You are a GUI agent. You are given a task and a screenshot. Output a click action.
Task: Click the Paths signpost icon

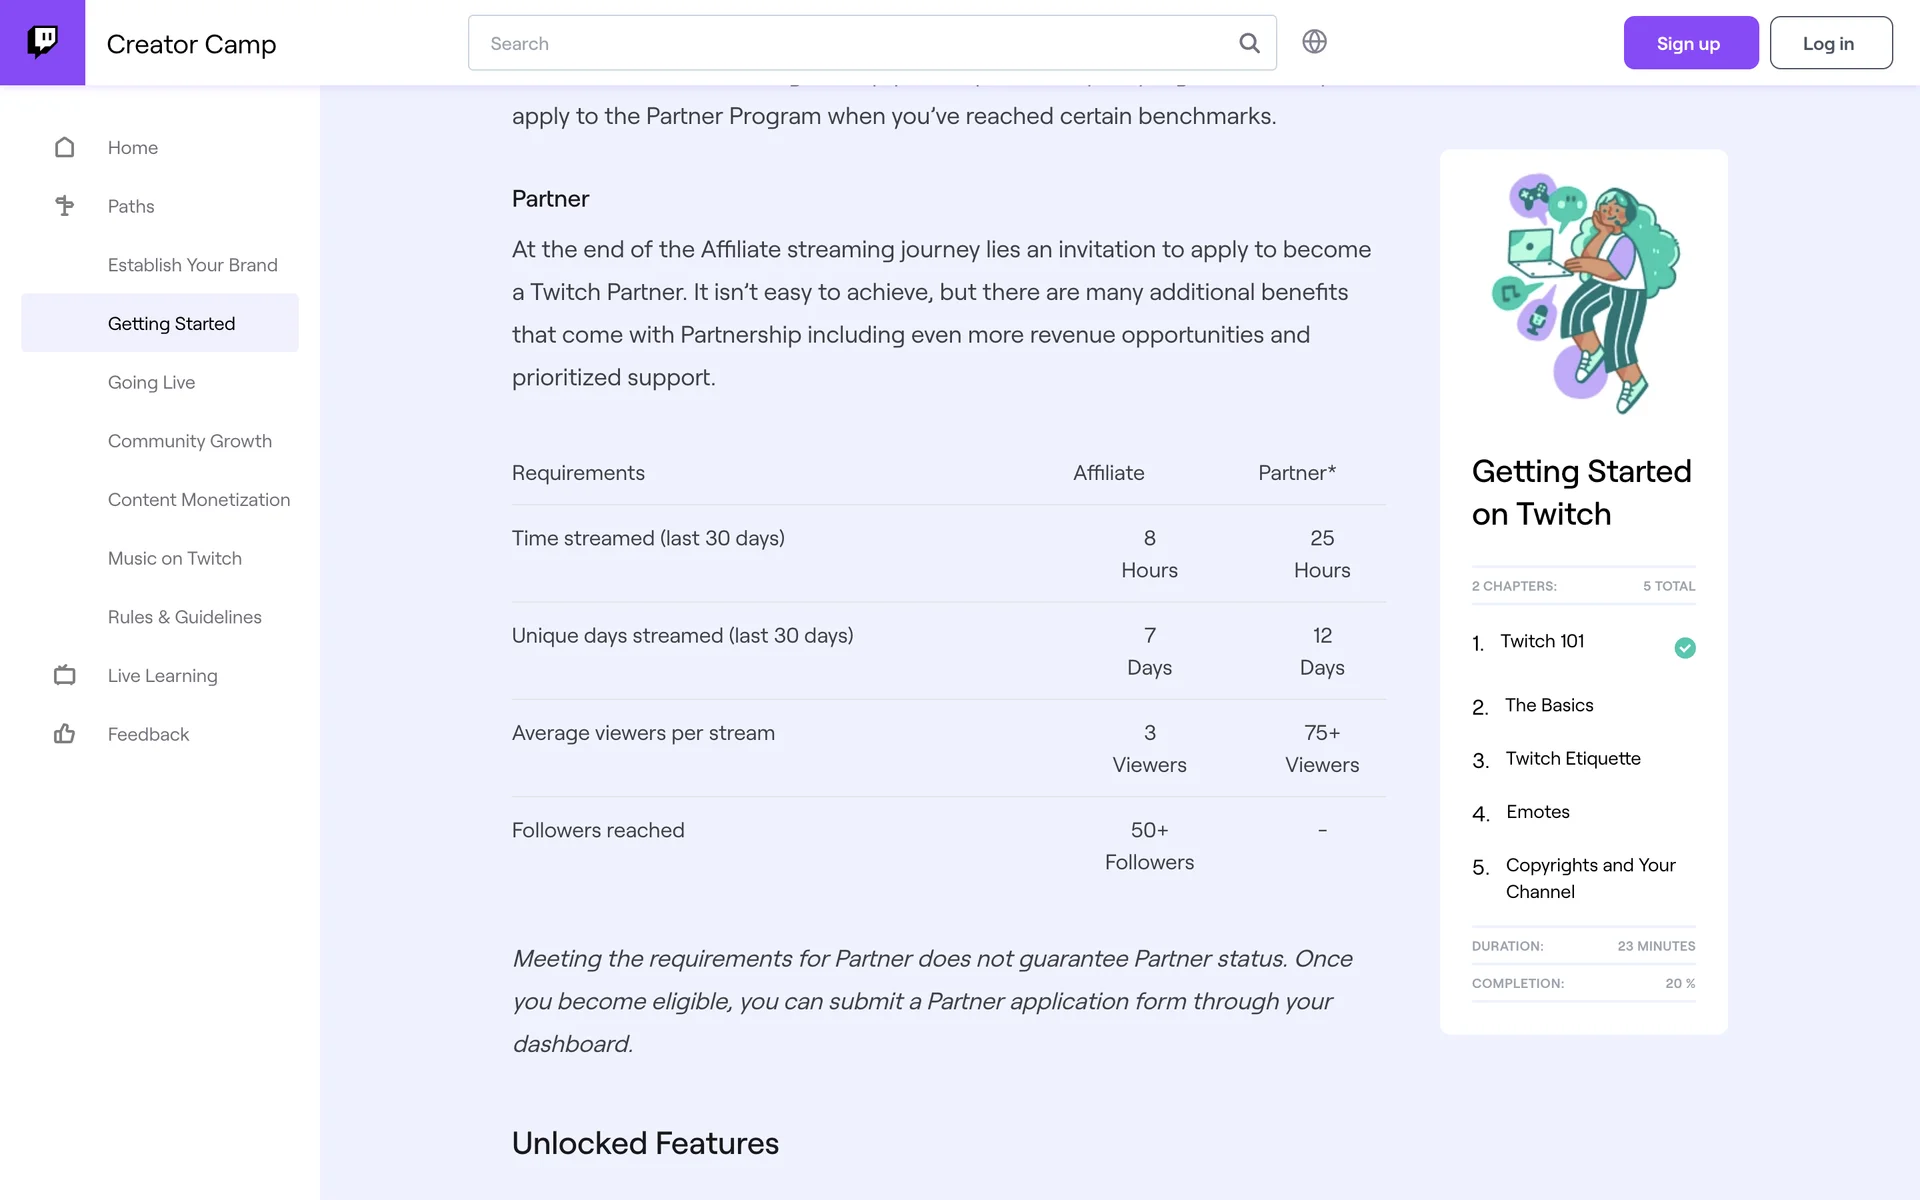point(65,206)
